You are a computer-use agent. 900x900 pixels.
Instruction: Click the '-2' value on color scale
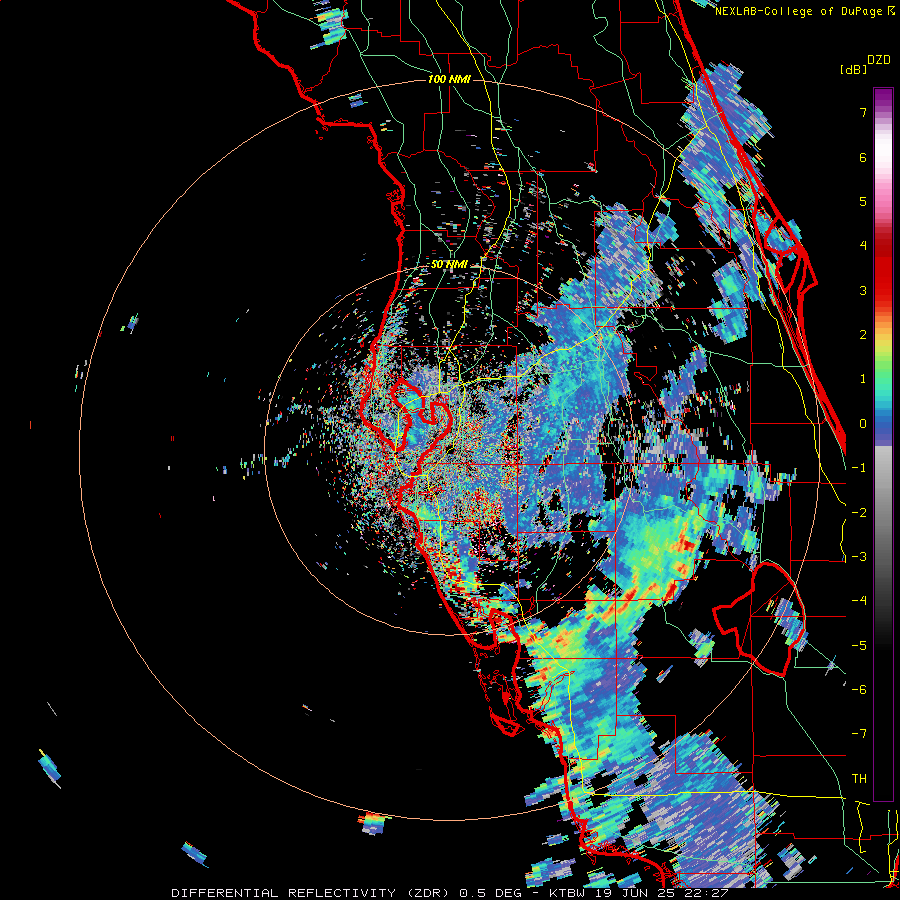[859, 512]
